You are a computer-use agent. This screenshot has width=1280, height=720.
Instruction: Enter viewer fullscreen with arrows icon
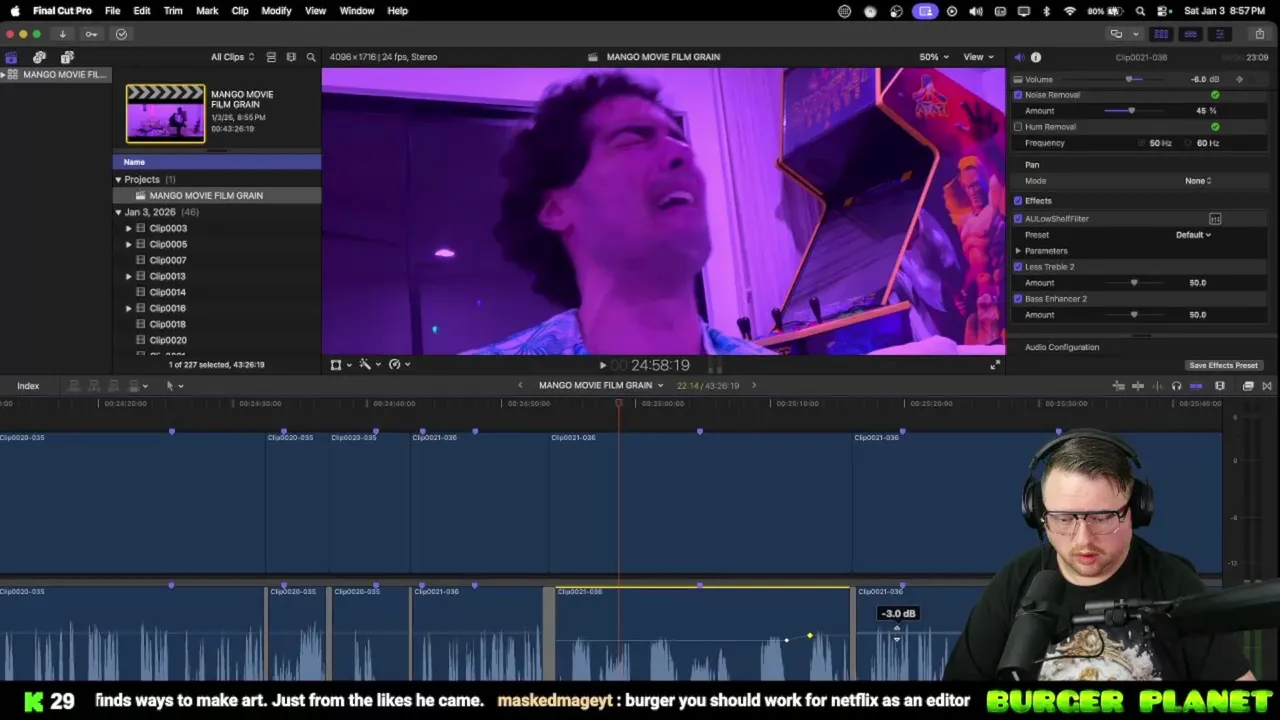click(994, 365)
